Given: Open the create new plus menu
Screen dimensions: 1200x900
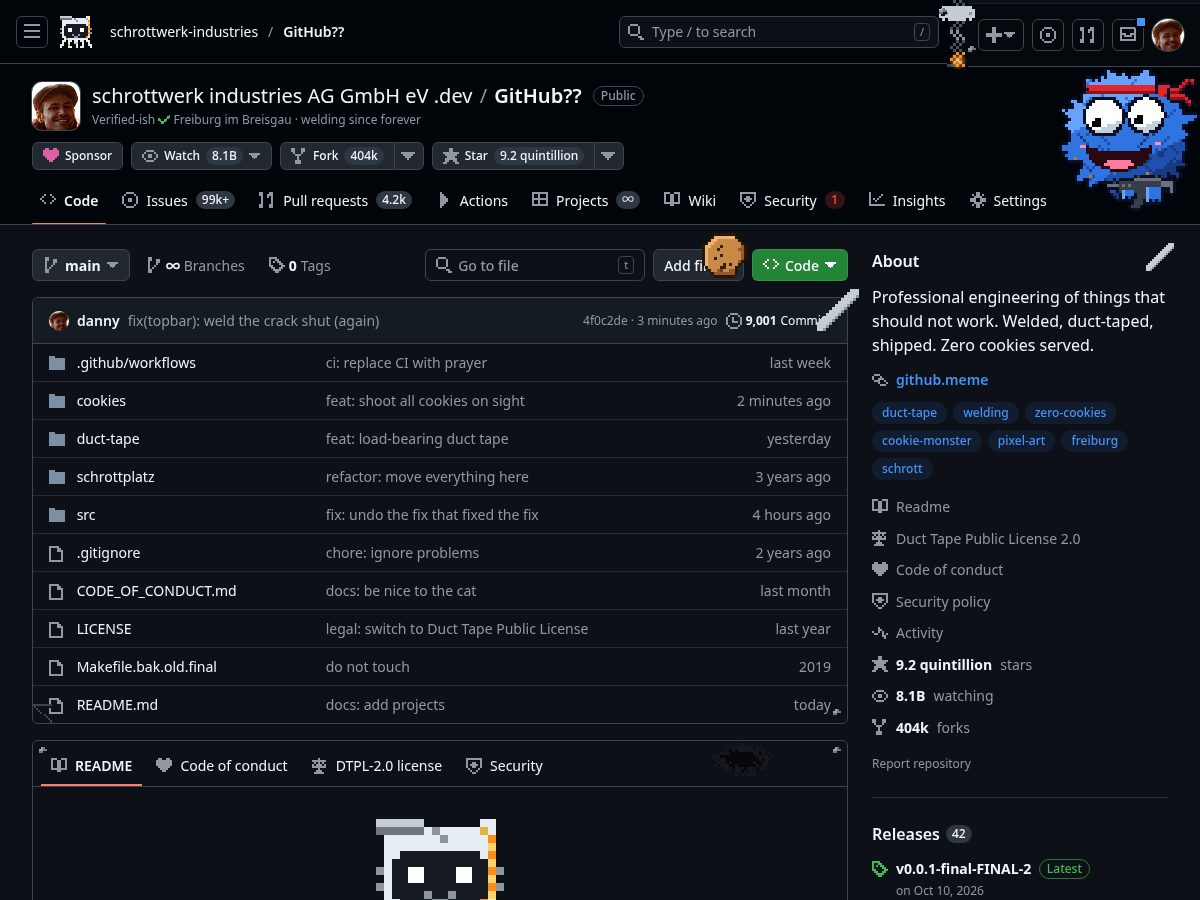Looking at the screenshot, I should pyautogui.click(x=999, y=35).
